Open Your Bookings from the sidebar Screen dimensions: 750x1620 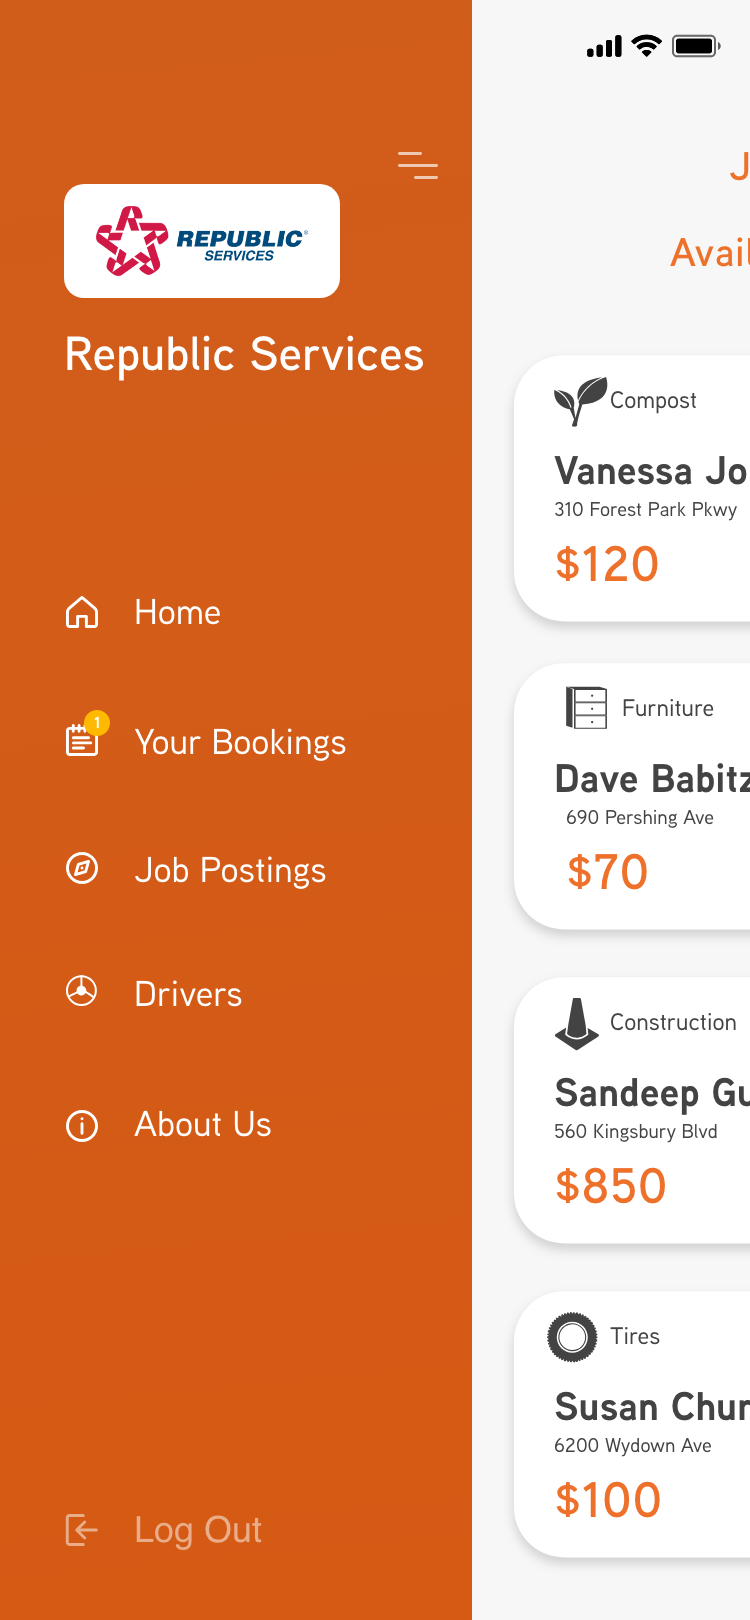[x=240, y=742]
